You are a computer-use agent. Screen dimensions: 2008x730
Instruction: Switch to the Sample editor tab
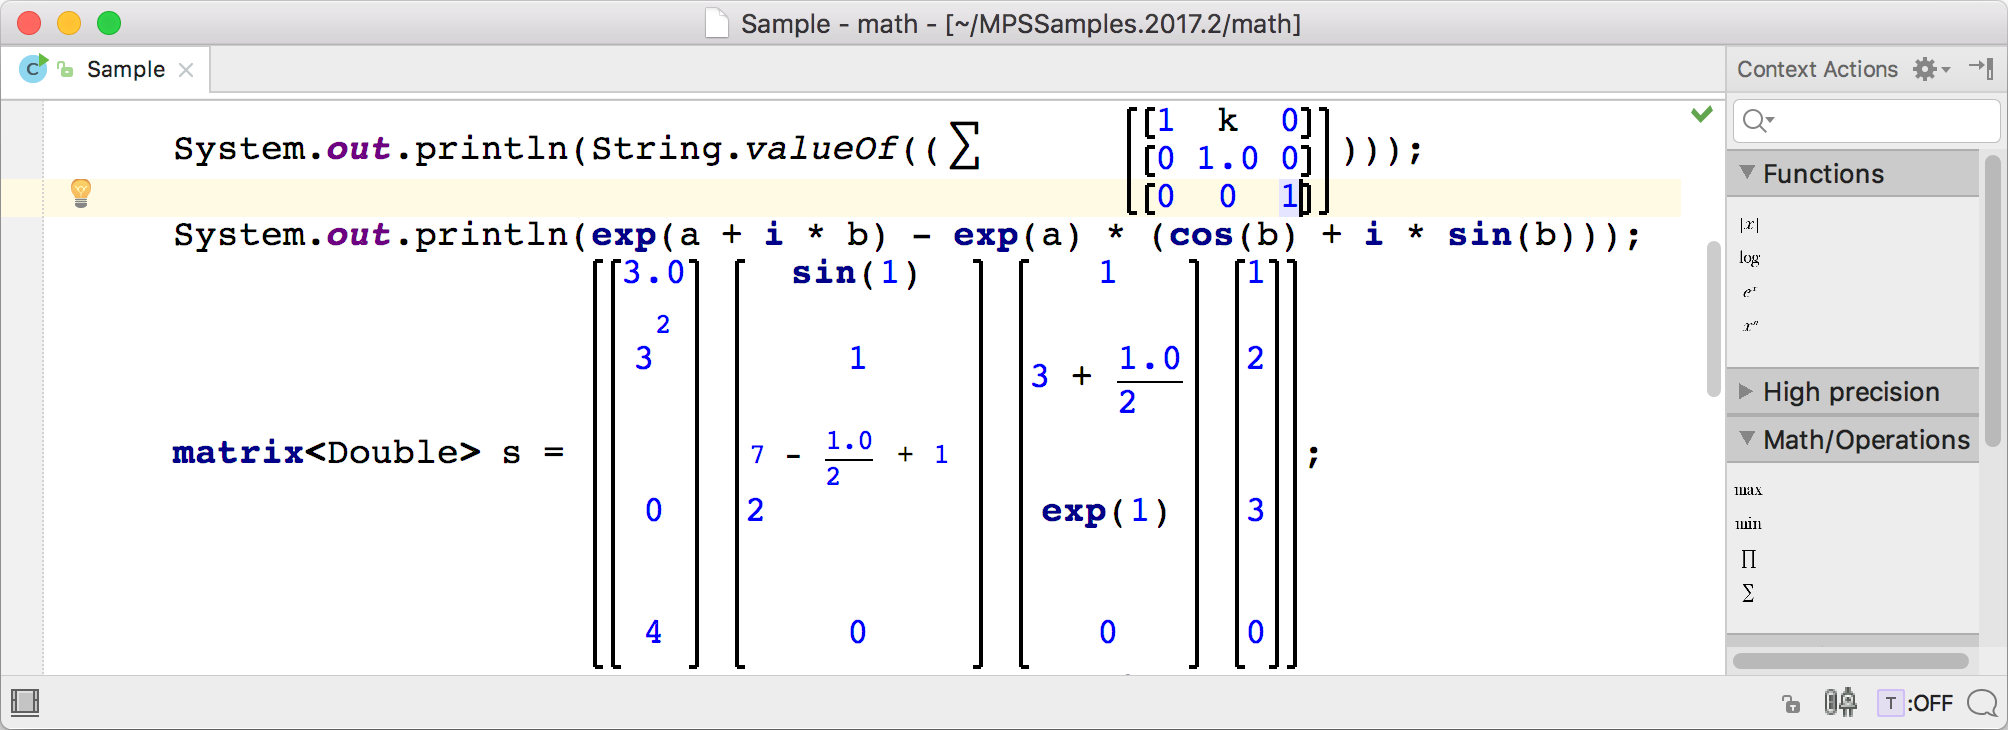point(125,69)
